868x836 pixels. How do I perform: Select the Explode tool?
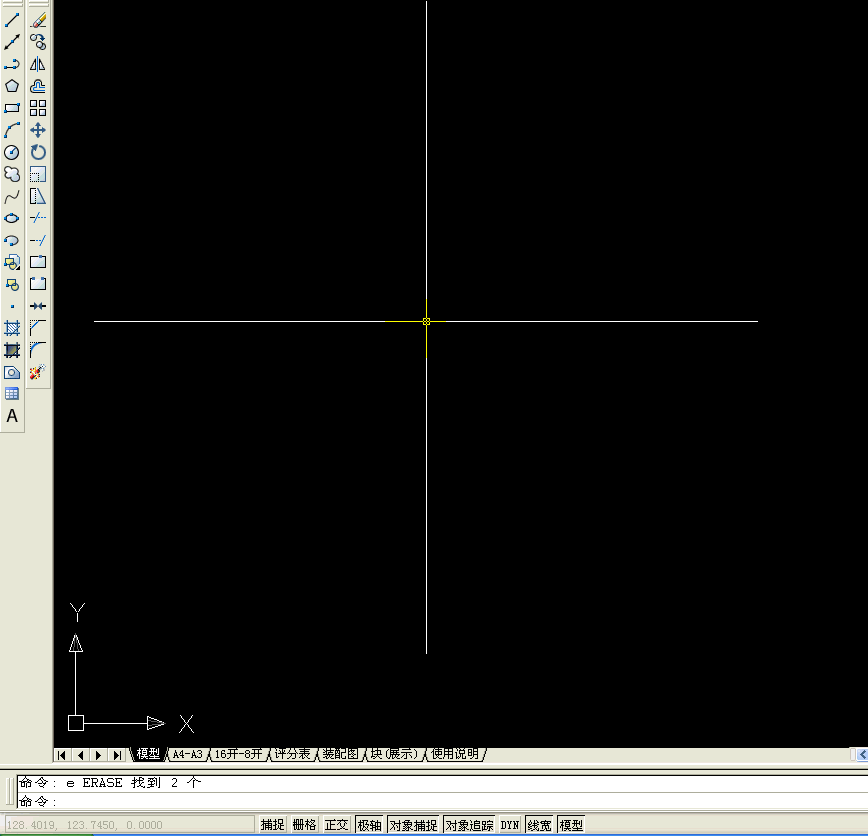pyautogui.click(x=38, y=373)
